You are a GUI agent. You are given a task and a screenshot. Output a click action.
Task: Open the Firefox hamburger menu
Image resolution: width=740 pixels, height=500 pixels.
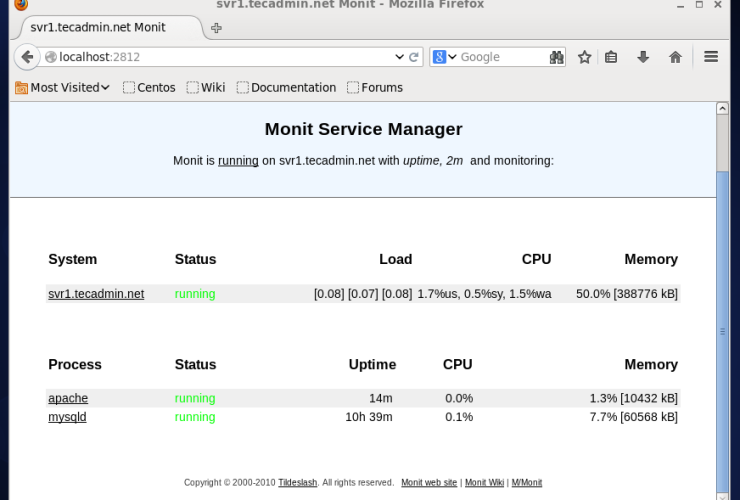[x=711, y=57]
